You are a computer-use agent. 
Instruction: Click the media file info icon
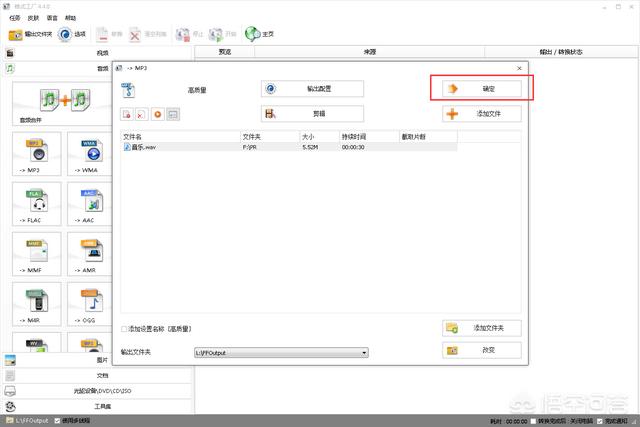pos(173,114)
